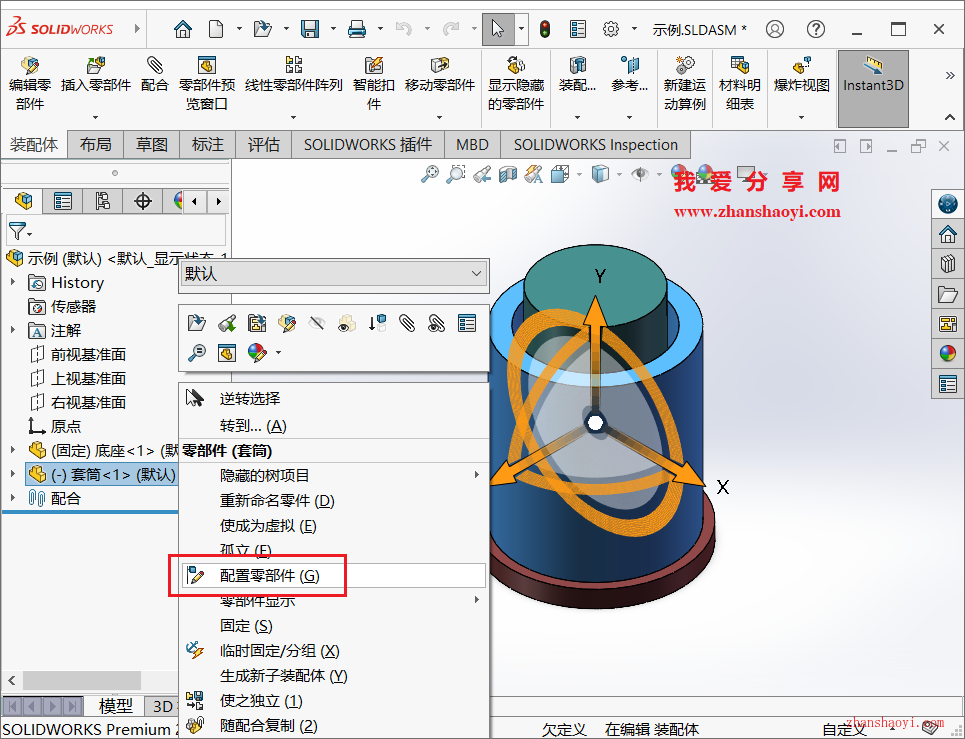Image resolution: width=965 pixels, height=739 pixels.
Task: Open the SOLIDWORKS Inspection tab
Action: 595,145
